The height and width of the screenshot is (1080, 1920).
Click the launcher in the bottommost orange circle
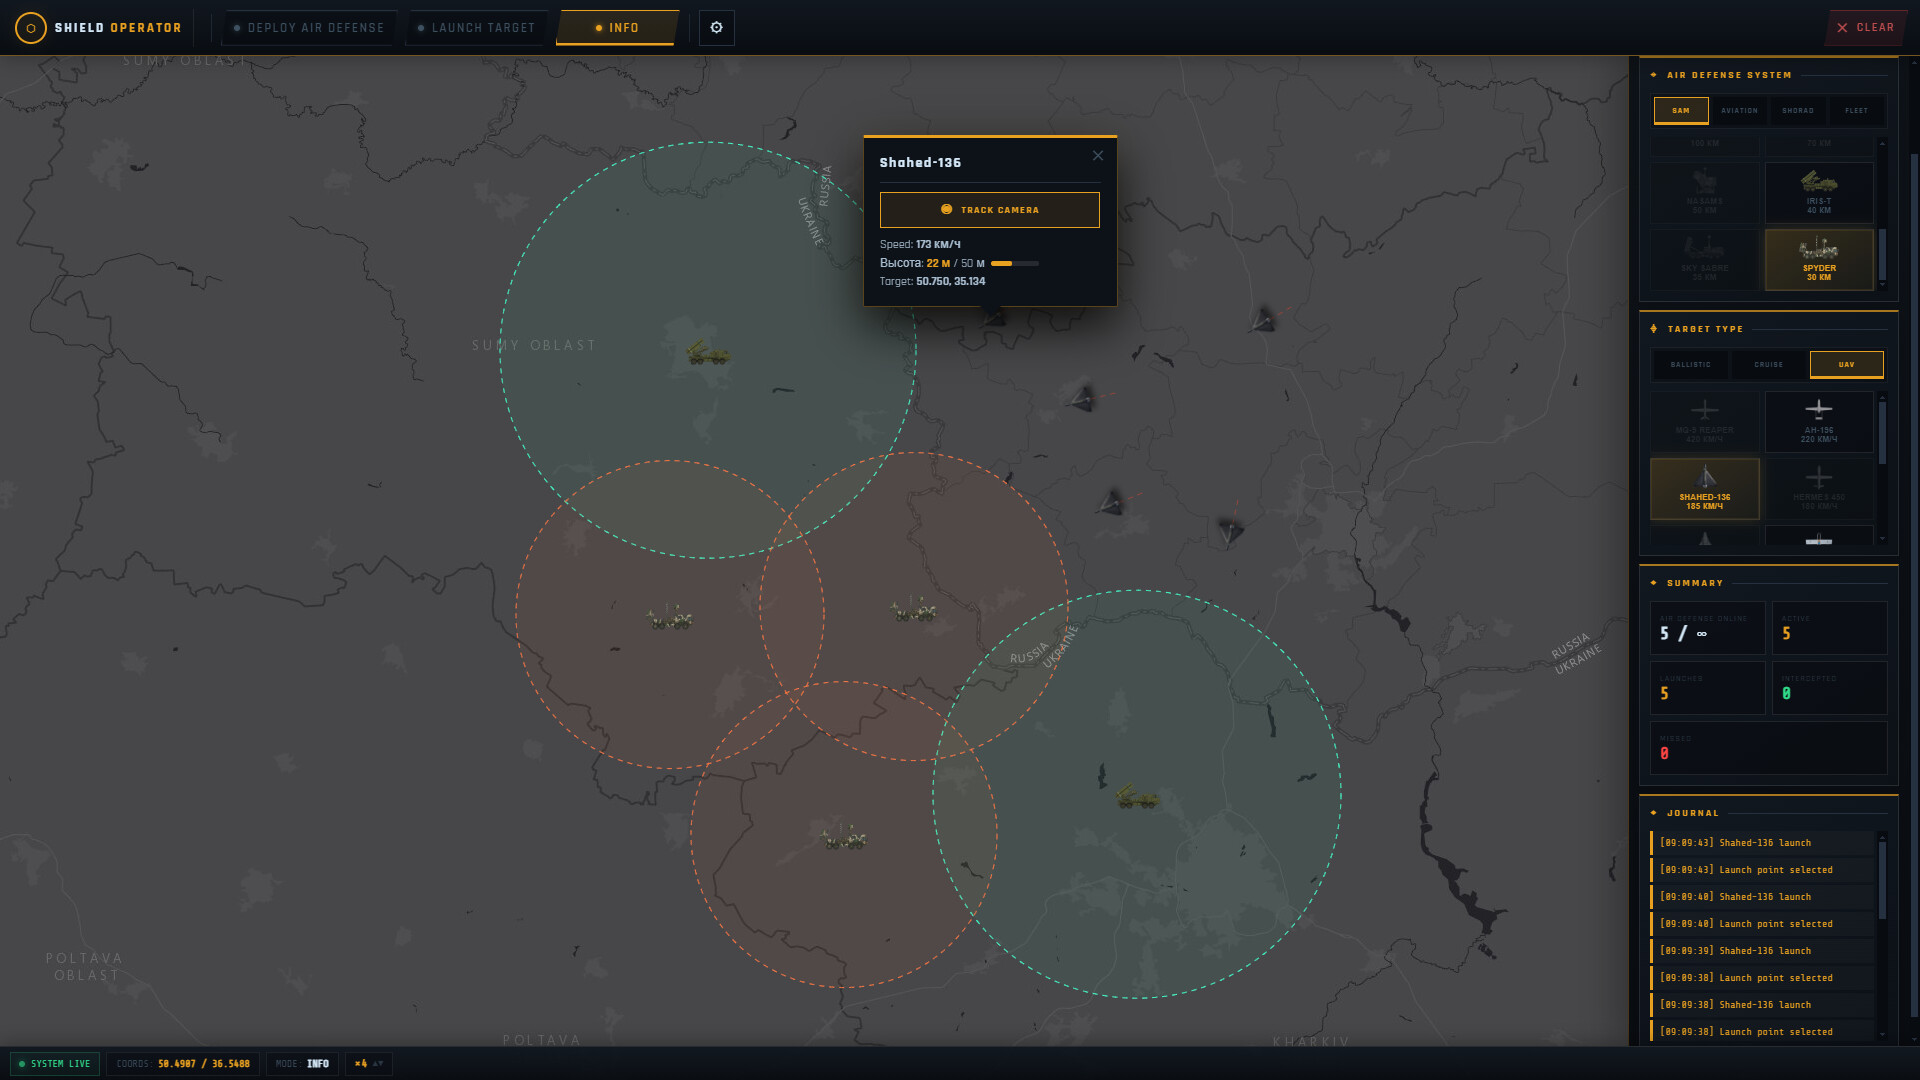(843, 838)
